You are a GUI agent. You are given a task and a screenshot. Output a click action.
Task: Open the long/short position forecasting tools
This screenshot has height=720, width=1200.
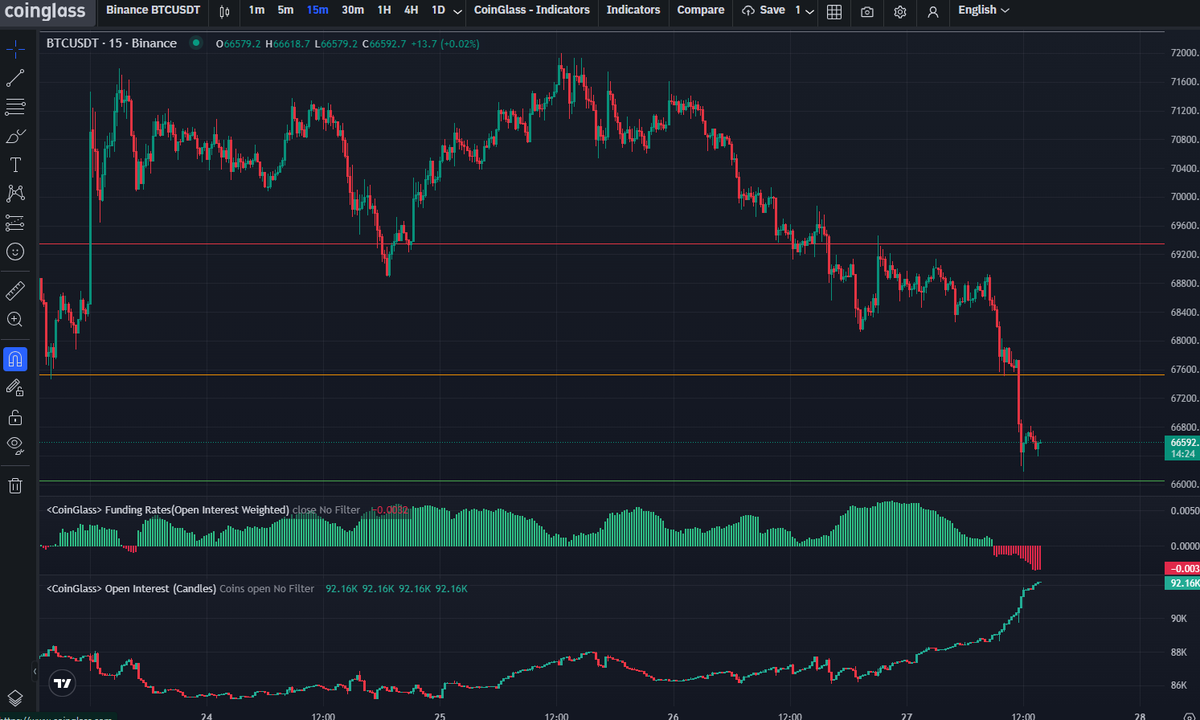click(15, 222)
